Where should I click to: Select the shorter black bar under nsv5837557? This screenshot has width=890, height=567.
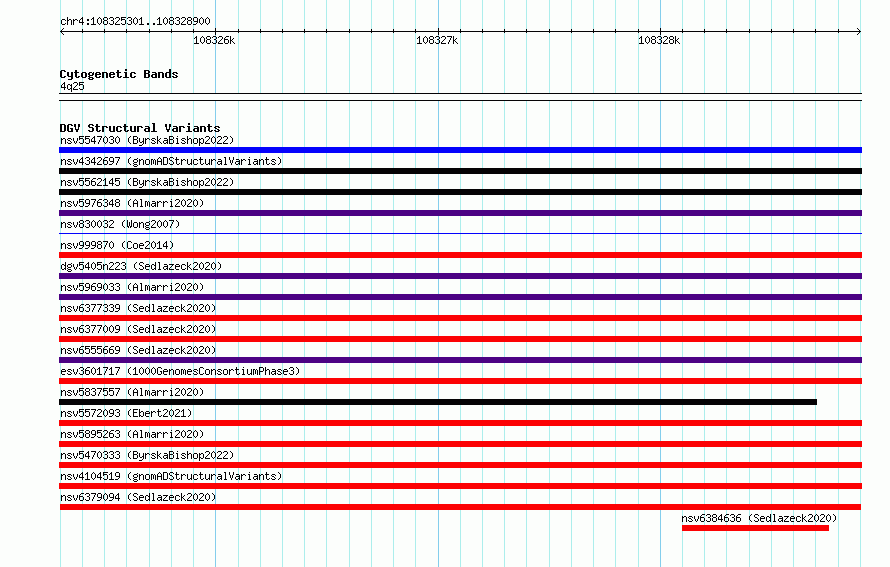tap(438, 402)
